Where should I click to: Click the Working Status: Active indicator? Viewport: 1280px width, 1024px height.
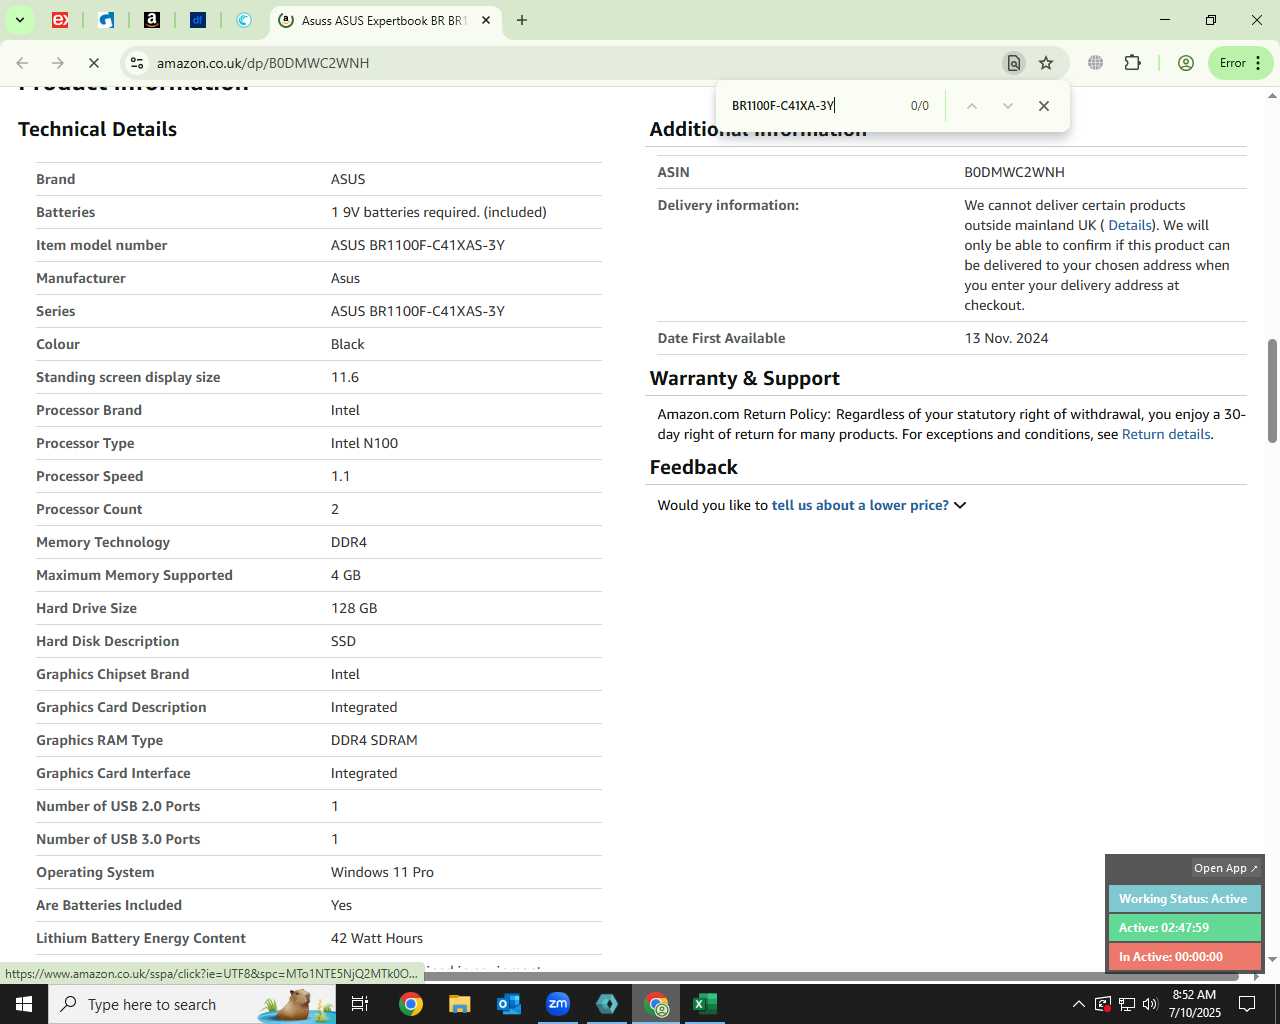(1184, 899)
